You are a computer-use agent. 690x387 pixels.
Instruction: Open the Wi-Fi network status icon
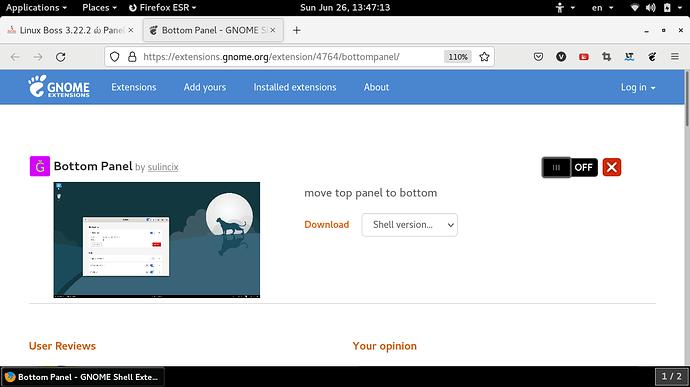click(635, 7)
